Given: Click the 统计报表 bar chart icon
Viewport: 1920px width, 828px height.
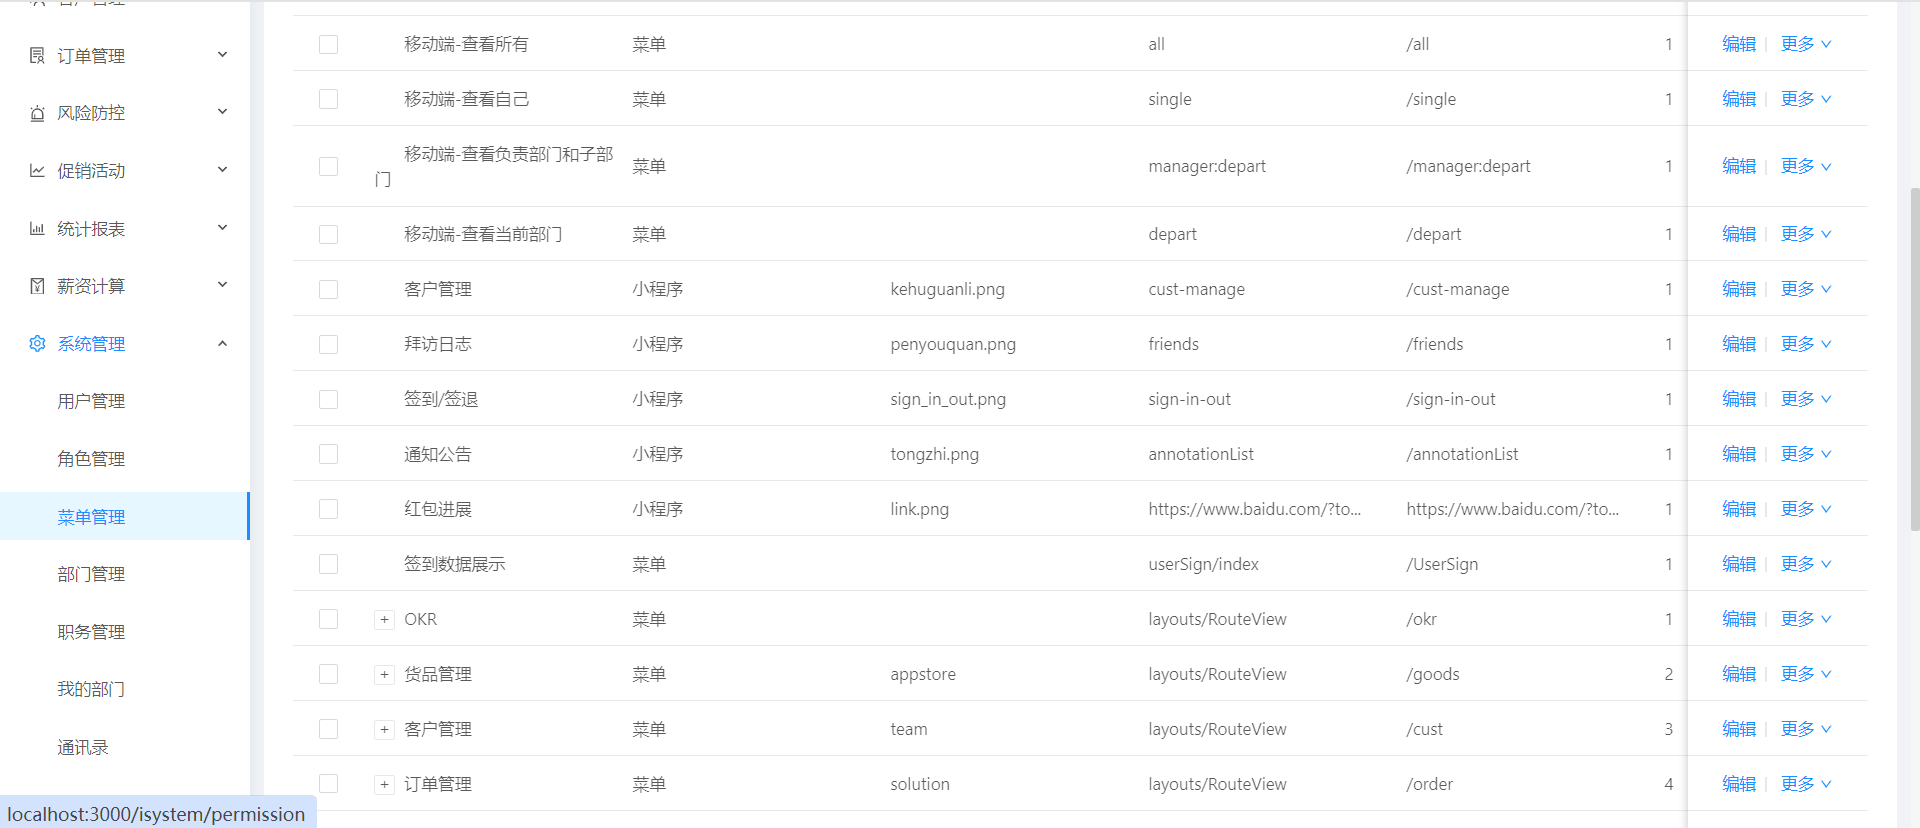Looking at the screenshot, I should click(37, 228).
